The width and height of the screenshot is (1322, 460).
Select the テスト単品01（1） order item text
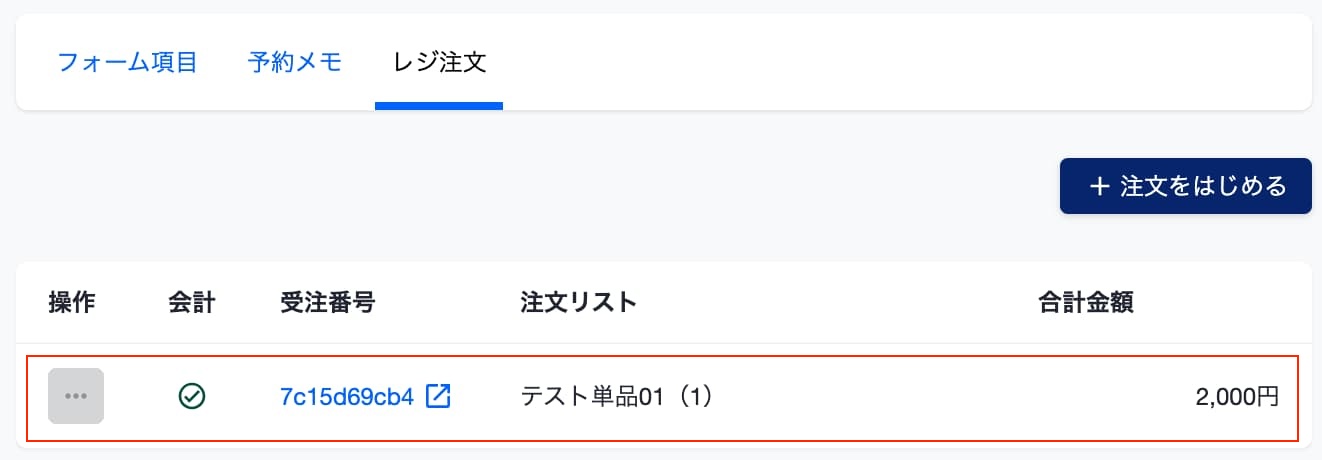(x=618, y=397)
